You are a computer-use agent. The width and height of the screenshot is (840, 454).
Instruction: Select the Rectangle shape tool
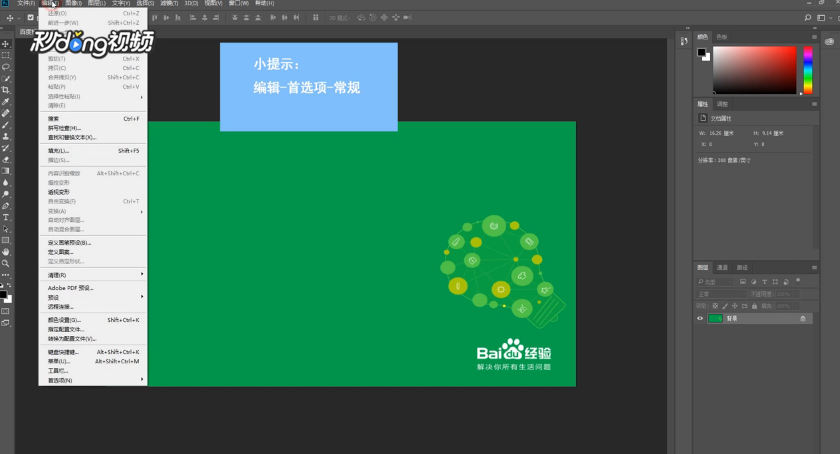(6, 240)
